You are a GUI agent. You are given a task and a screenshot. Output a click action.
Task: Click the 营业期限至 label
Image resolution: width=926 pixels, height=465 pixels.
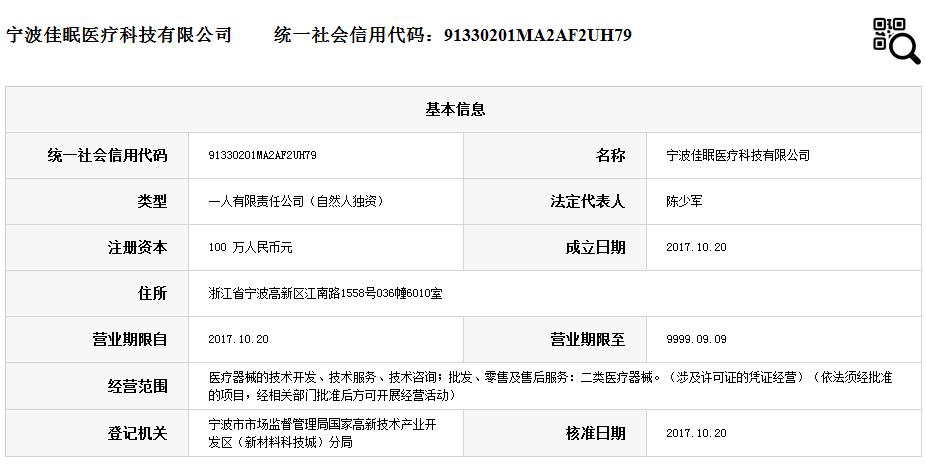coord(587,340)
